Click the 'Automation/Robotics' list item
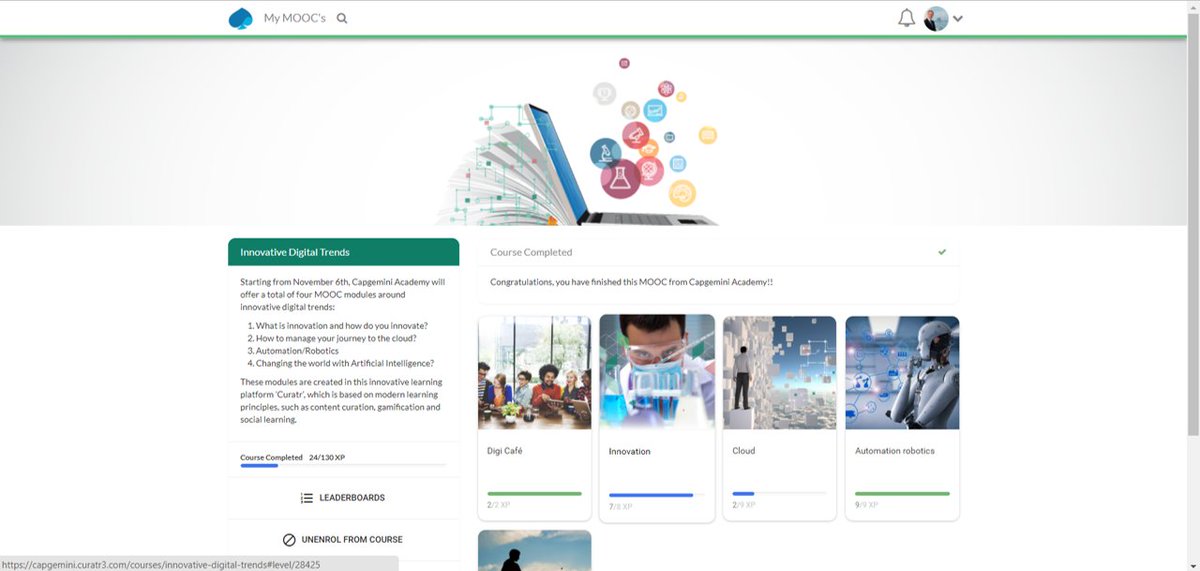This screenshot has width=1200, height=571. click(x=297, y=351)
